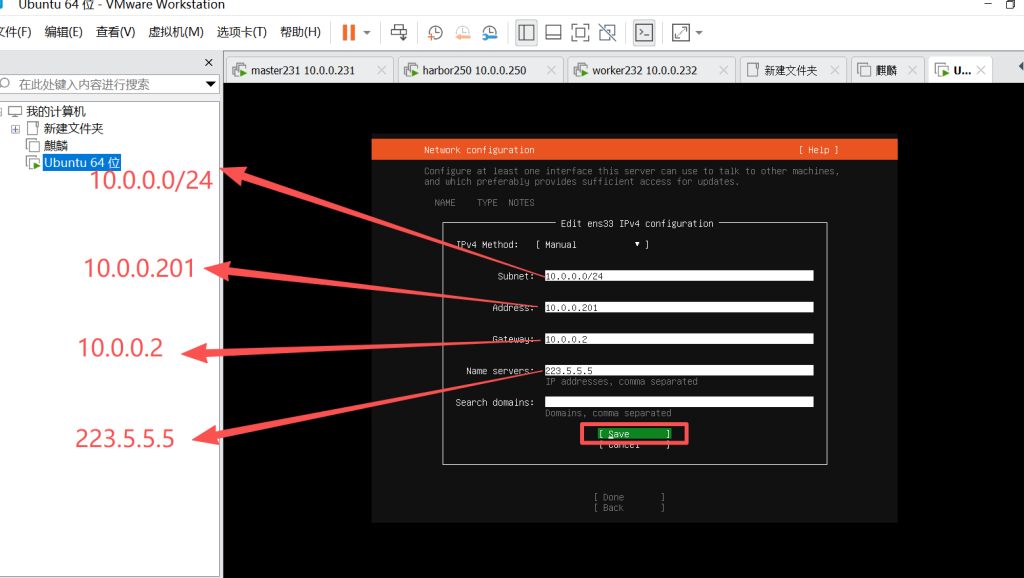Click the send Ctrl+Alt+Del icon
The image size is (1024, 578).
pyautogui.click(x=399, y=32)
